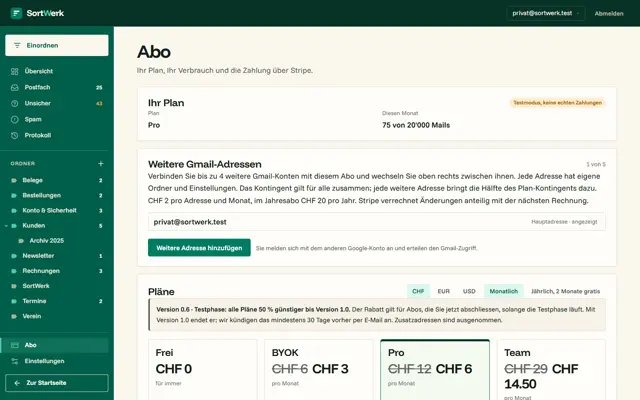The width and height of the screenshot is (640, 400).
Task: Click the Konto & Sicherheit tag icon
Action: (x=14, y=210)
